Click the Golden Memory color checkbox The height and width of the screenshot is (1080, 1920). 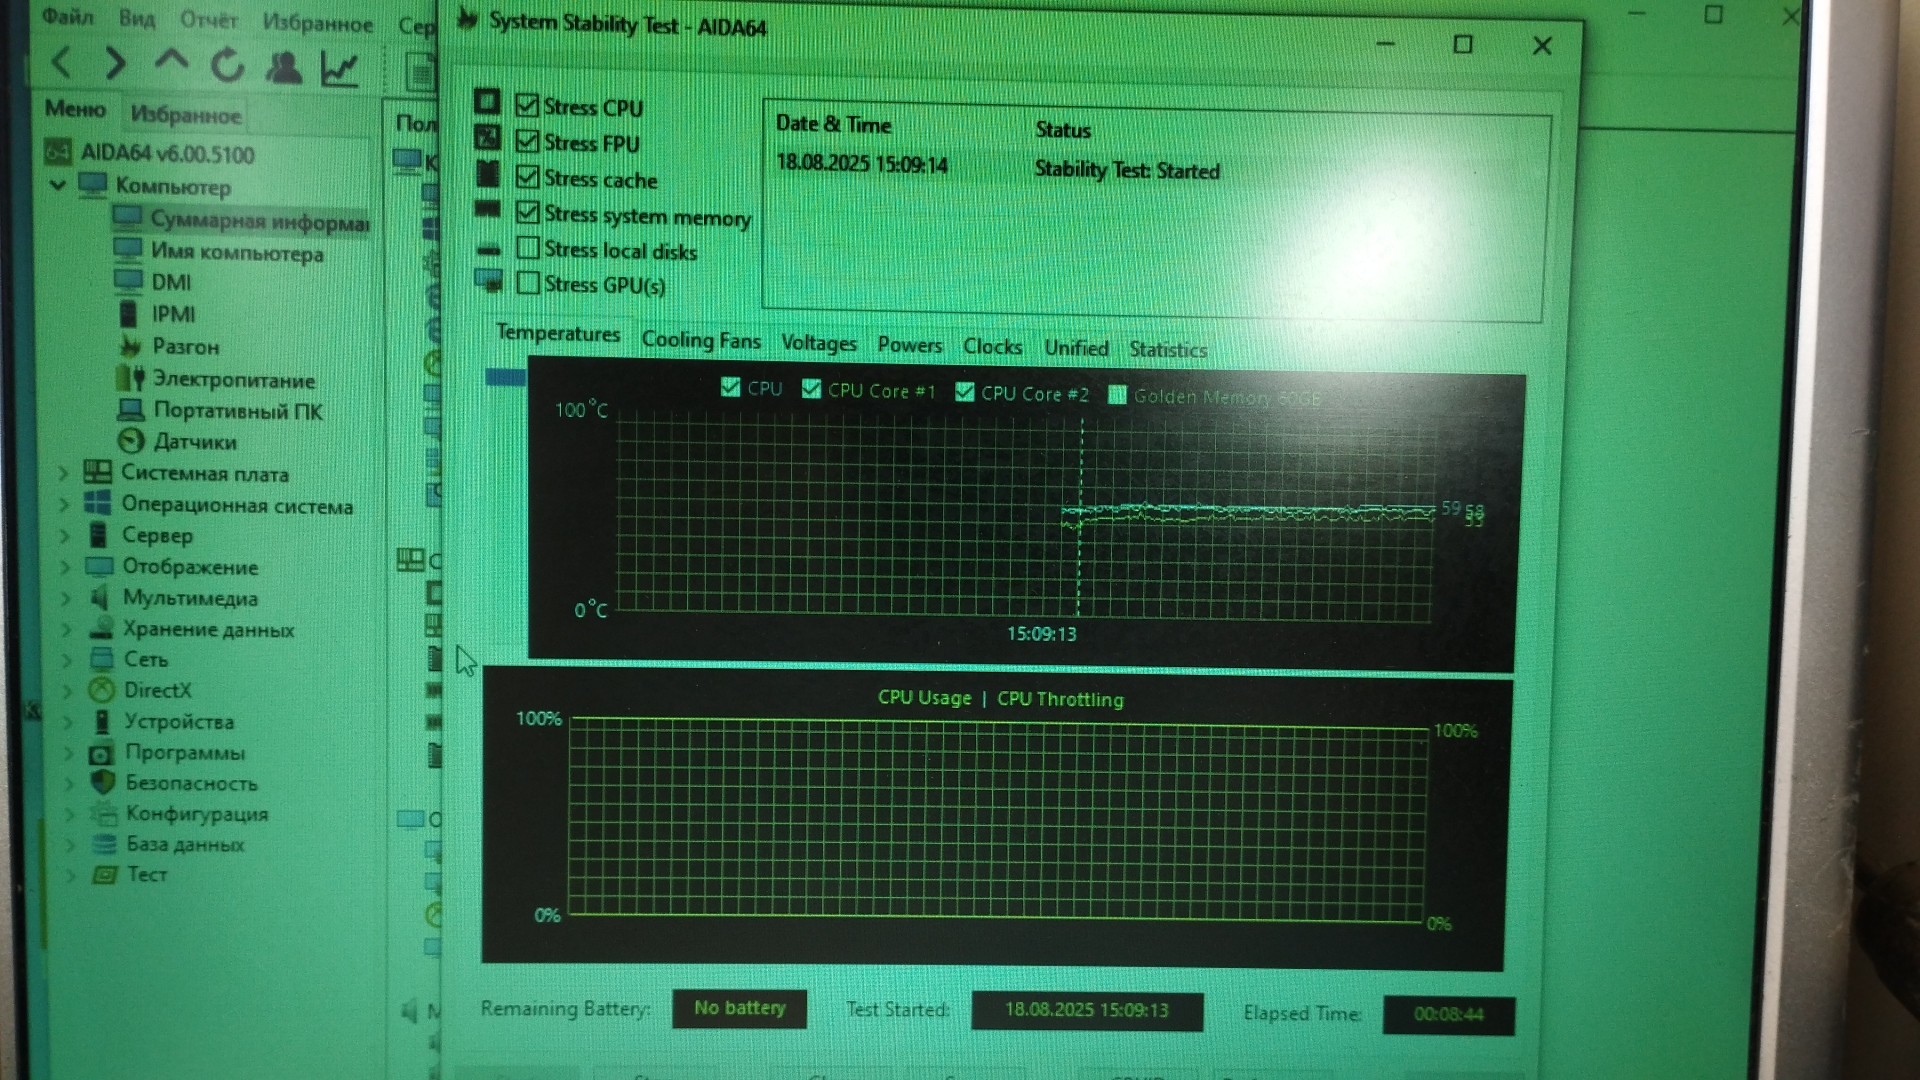coord(1117,395)
